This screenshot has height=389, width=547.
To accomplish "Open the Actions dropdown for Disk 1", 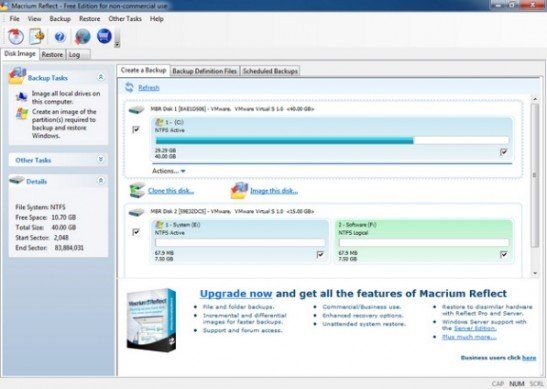I will pos(169,171).
